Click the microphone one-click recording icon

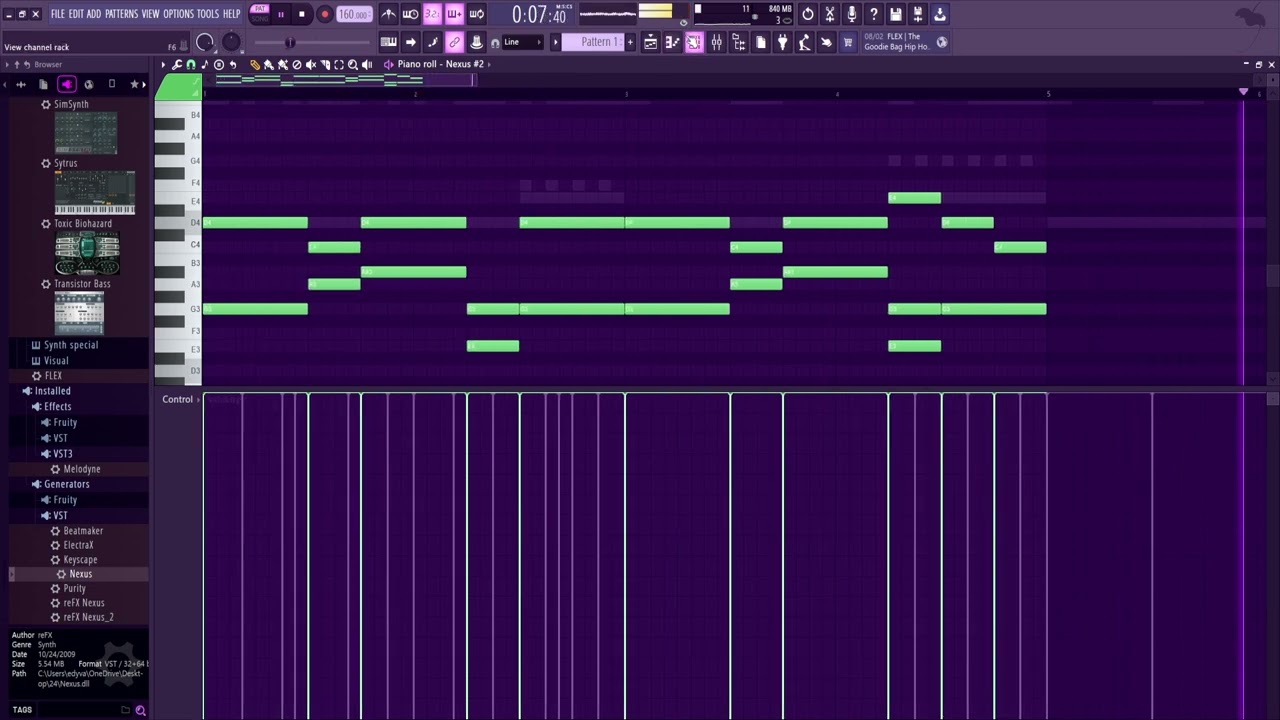click(852, 14)
